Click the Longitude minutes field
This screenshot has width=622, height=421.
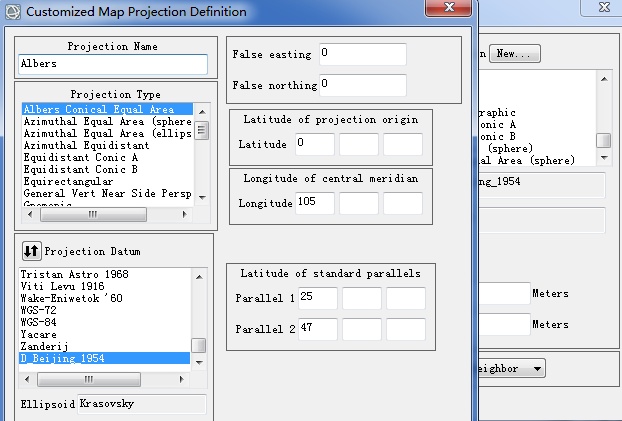[x=359, y=203]
